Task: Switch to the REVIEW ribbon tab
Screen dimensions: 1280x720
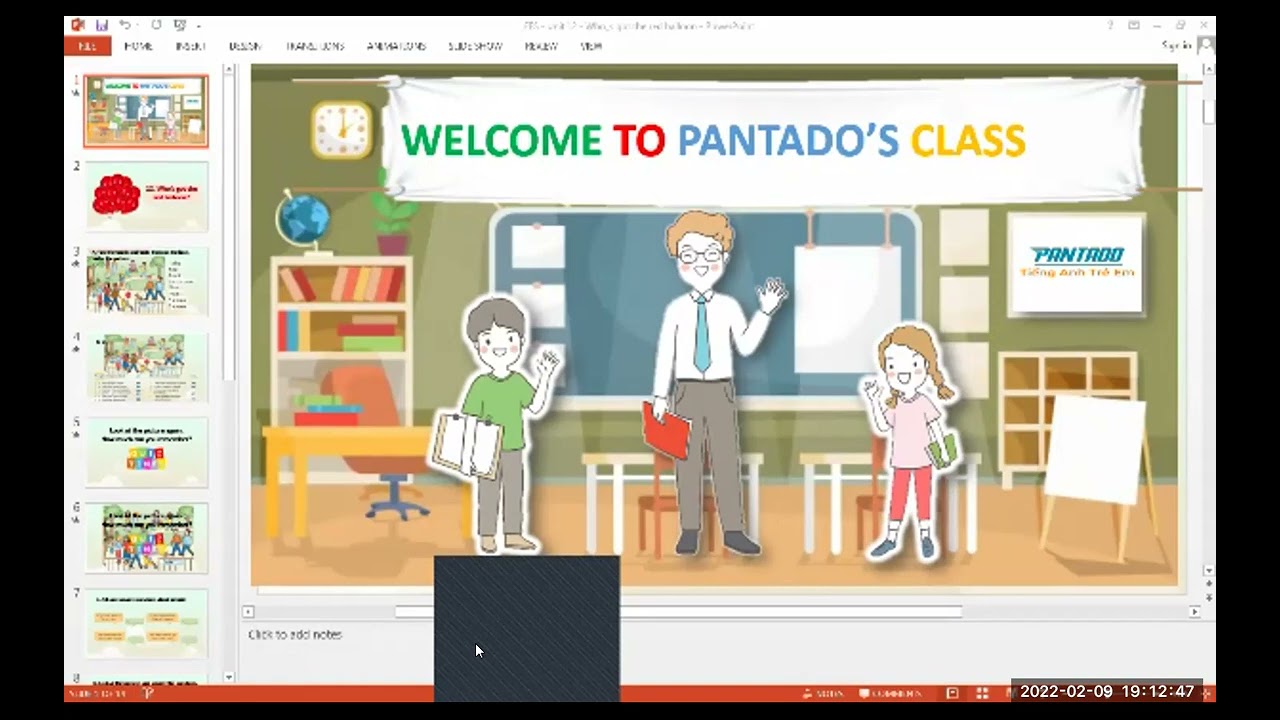Action: (x=541, y=46)
